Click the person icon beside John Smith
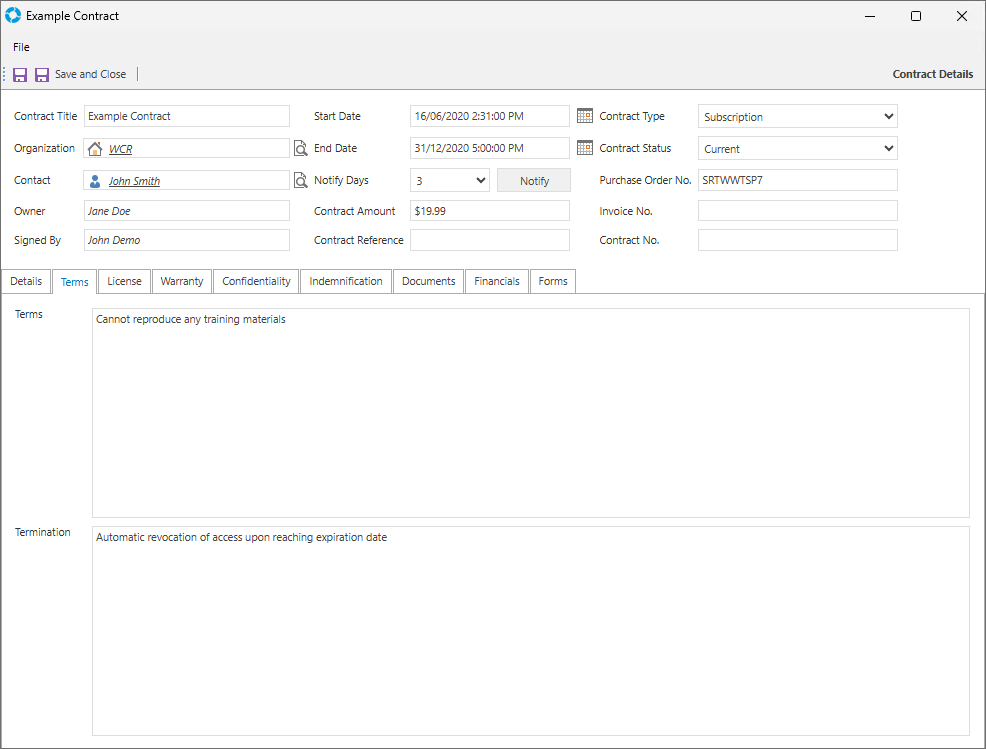This screenshot has height=749, width=986. click(x=96, y=182)
